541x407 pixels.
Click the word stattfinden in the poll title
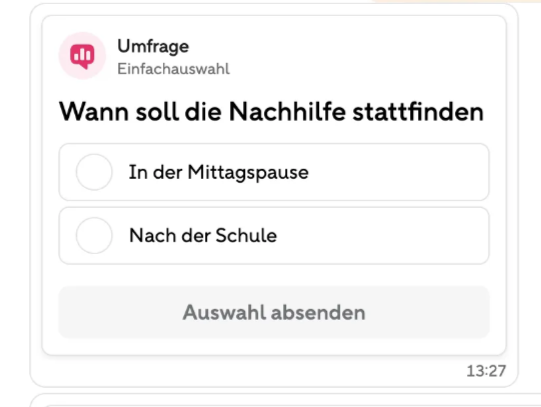pyautogui.click(x=418, y=112)
